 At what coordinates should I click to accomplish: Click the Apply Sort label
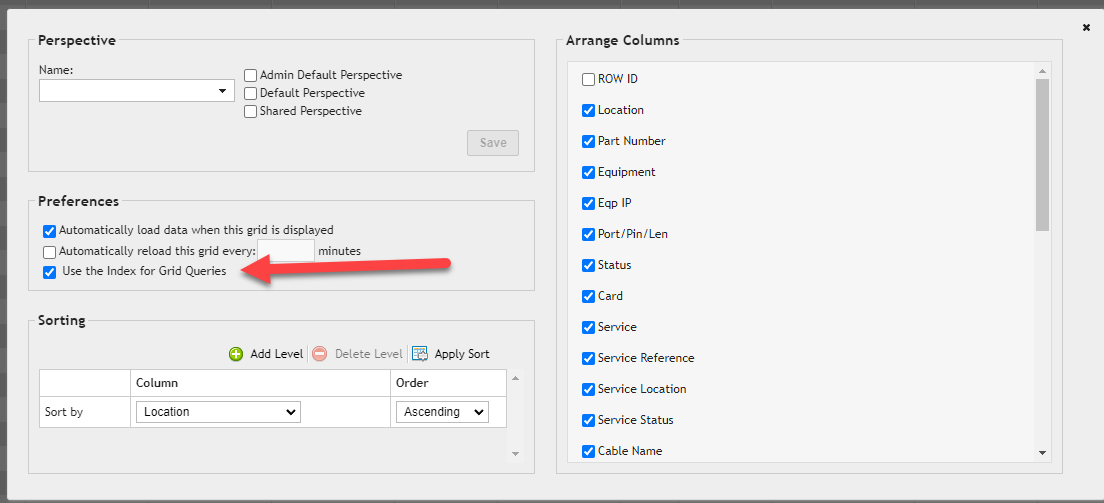click(462, 354)
